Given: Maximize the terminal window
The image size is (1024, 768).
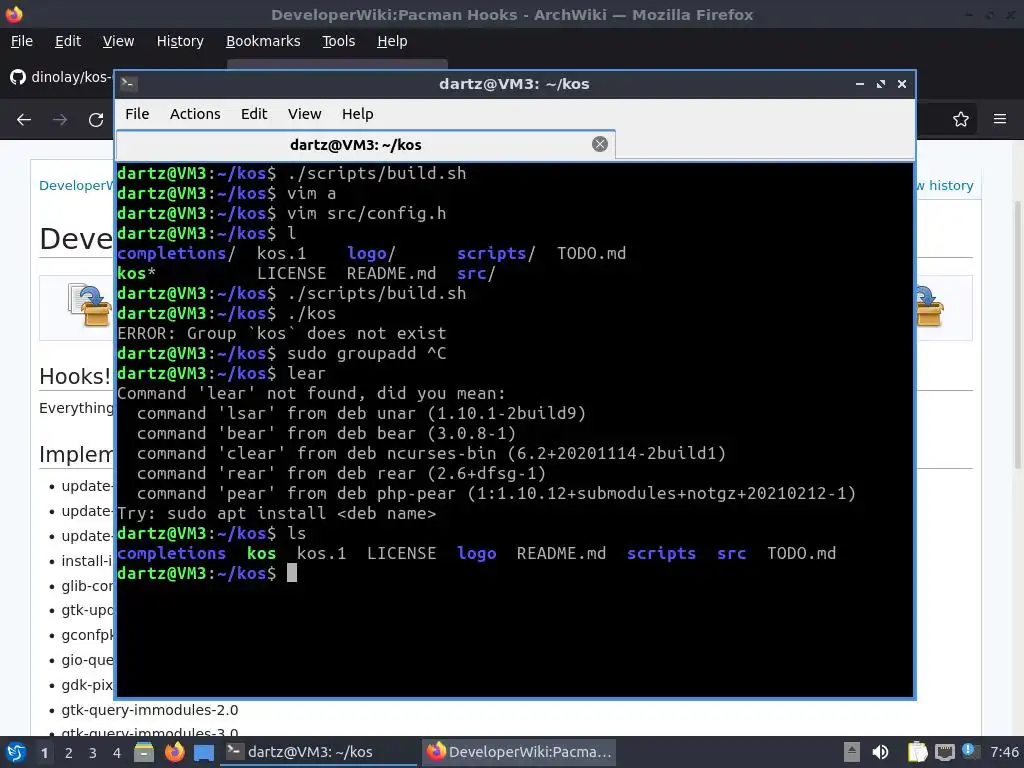Looking at the screenshot, I should (881, 84).
